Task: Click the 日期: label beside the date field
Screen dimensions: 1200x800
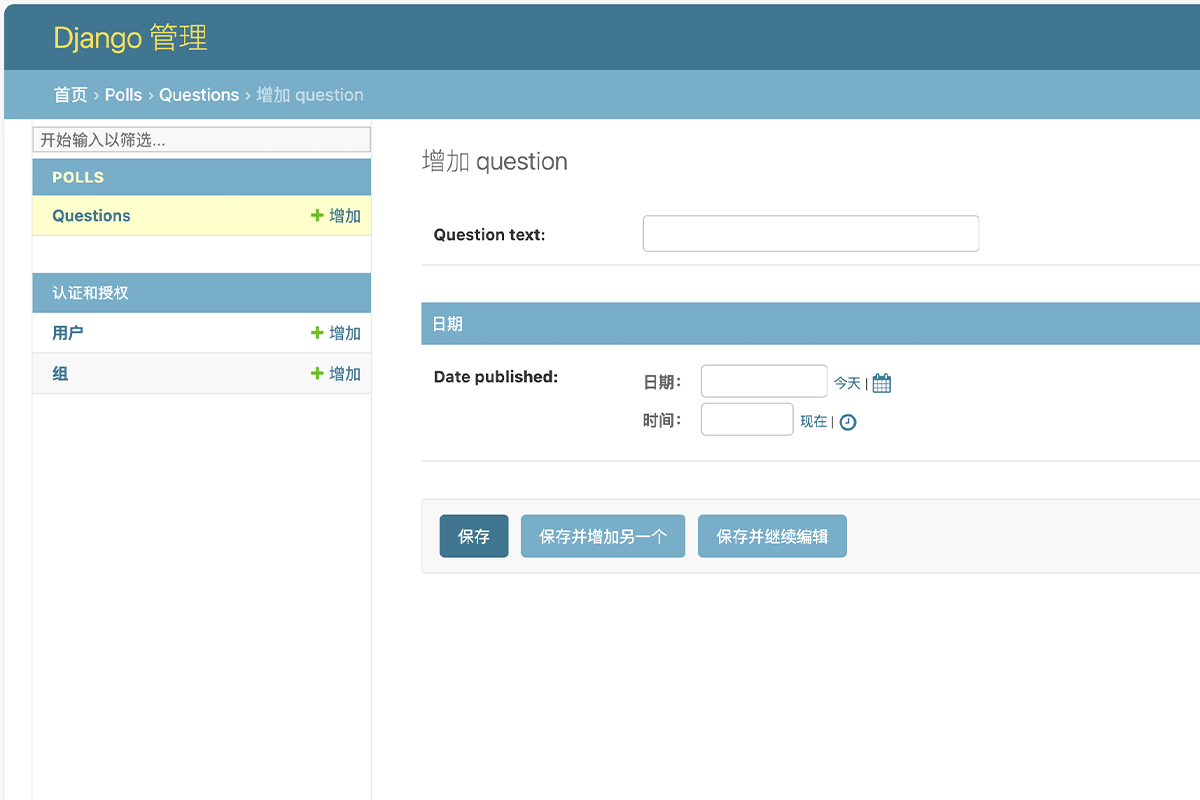Action: click(662, 382)
